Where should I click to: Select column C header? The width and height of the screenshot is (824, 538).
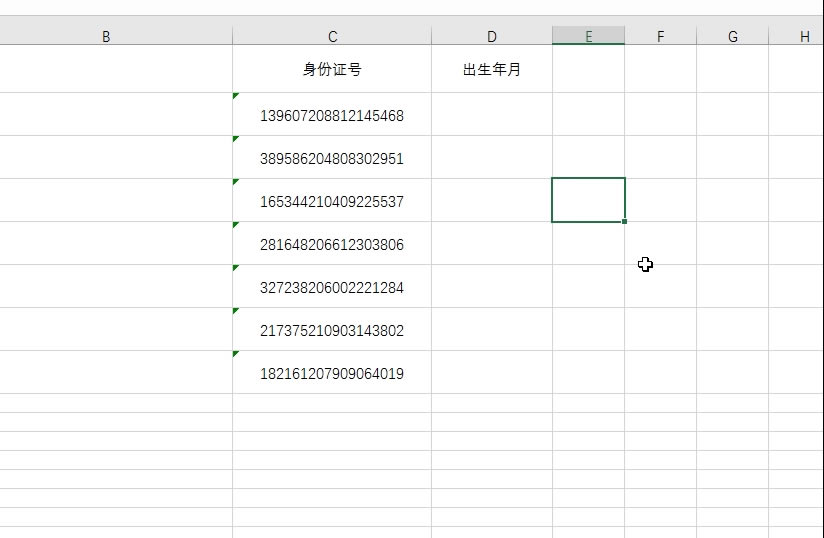click(x=332, y=36)
